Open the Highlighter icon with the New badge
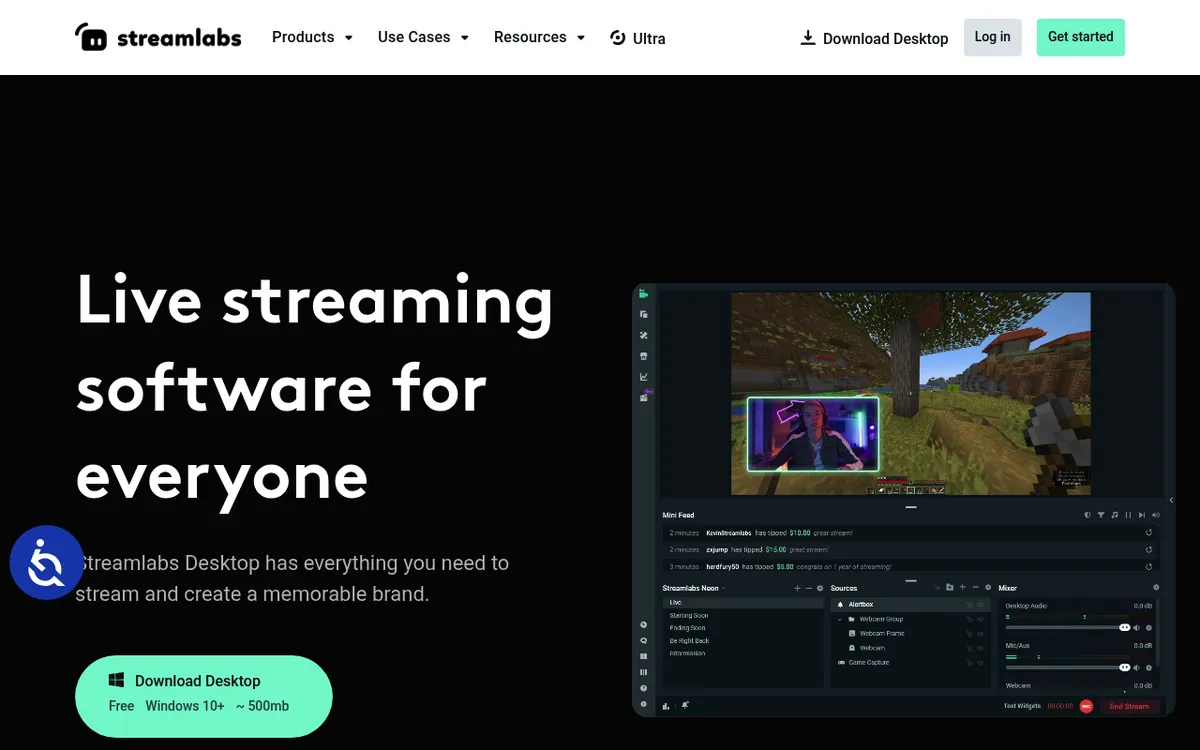1200x750 pixels. tap(645, 397)
